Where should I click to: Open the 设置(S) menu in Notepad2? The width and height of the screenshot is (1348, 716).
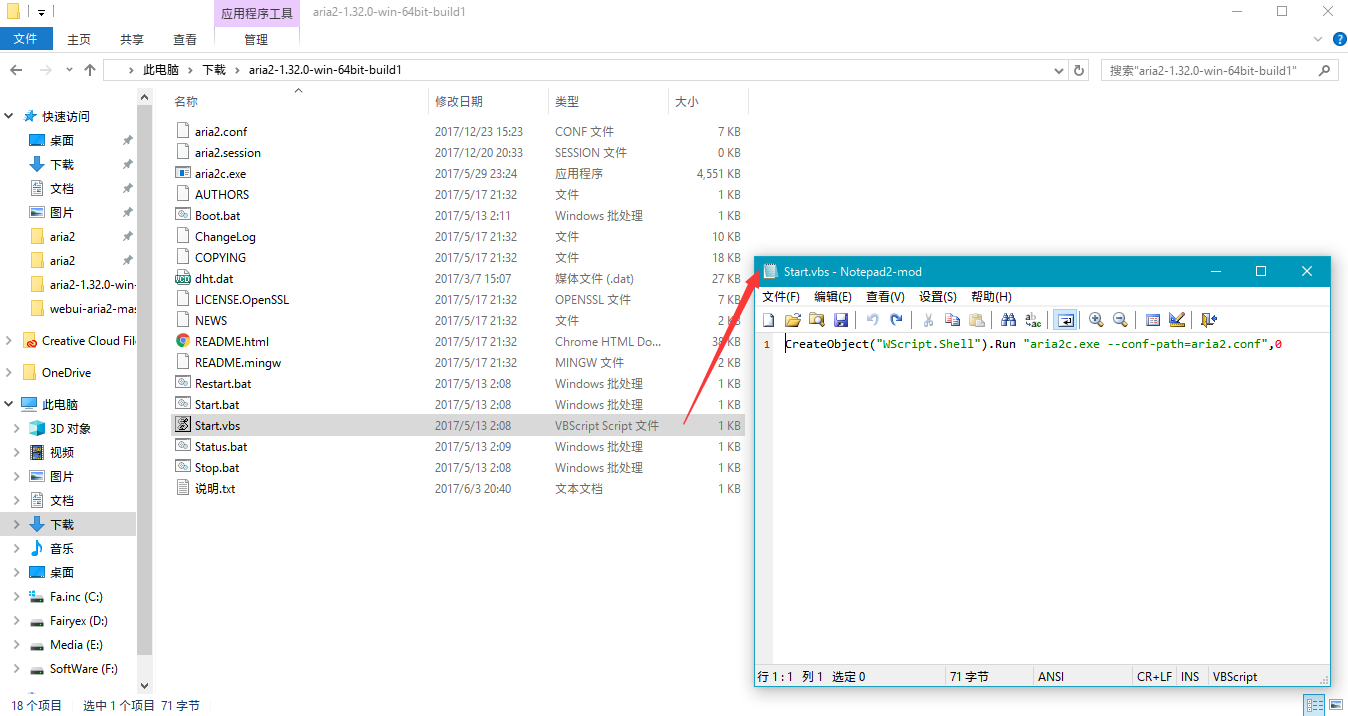937,297
